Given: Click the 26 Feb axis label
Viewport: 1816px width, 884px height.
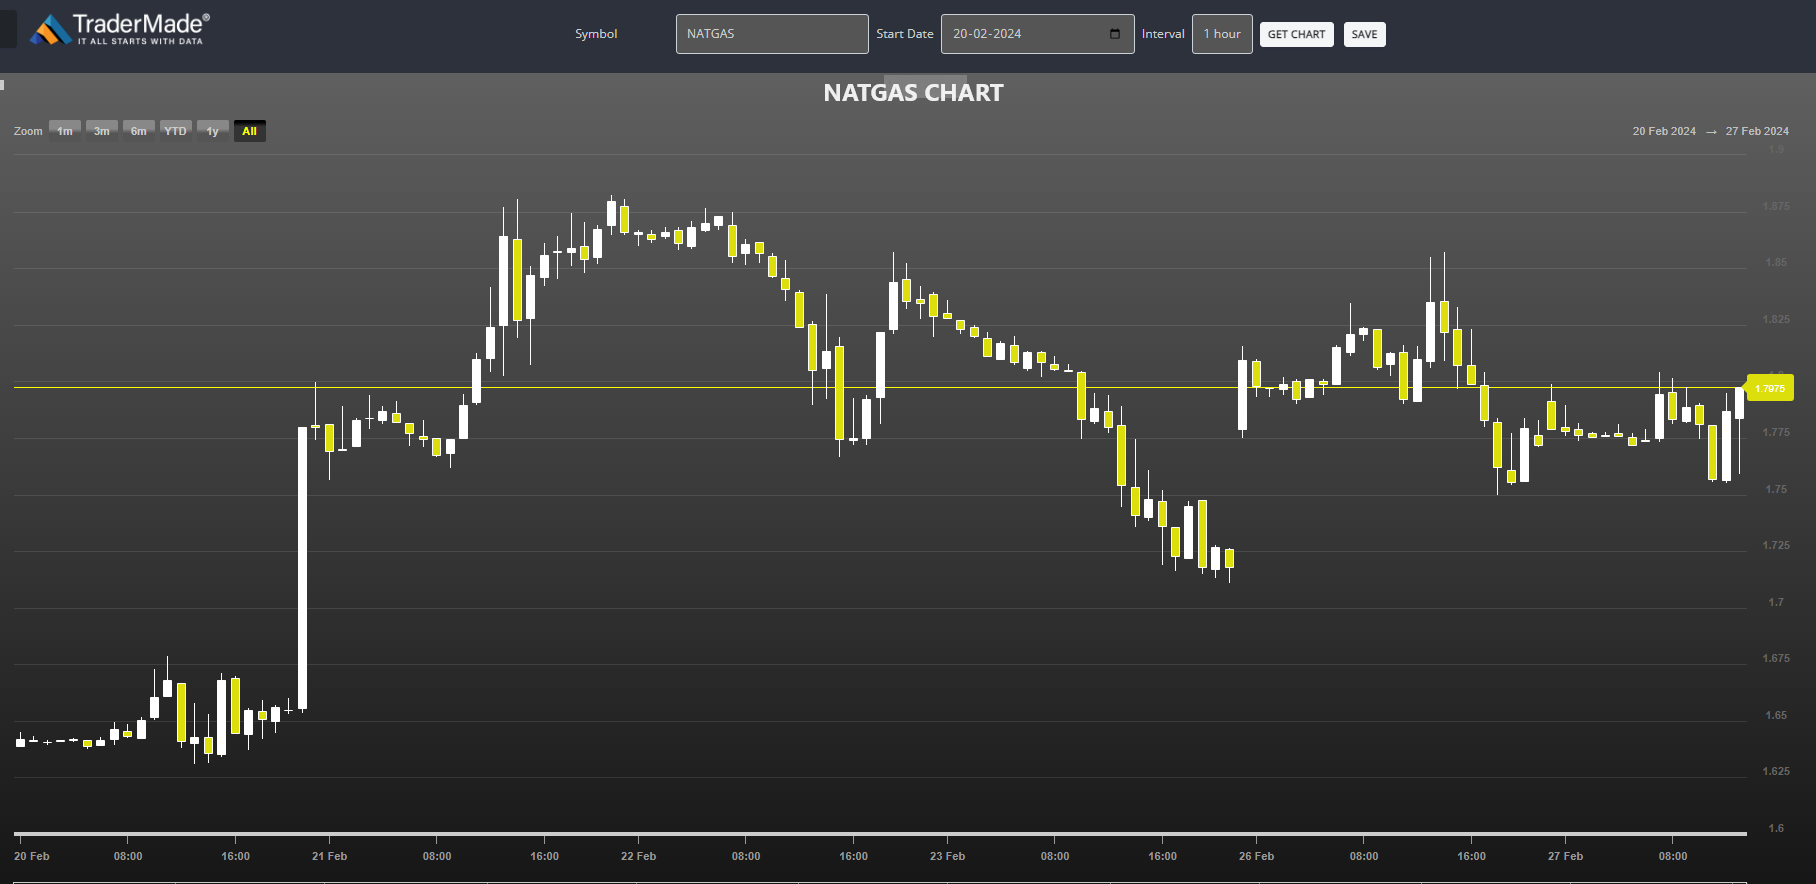Looking at the screenshot, I should tap(1256, 856).
